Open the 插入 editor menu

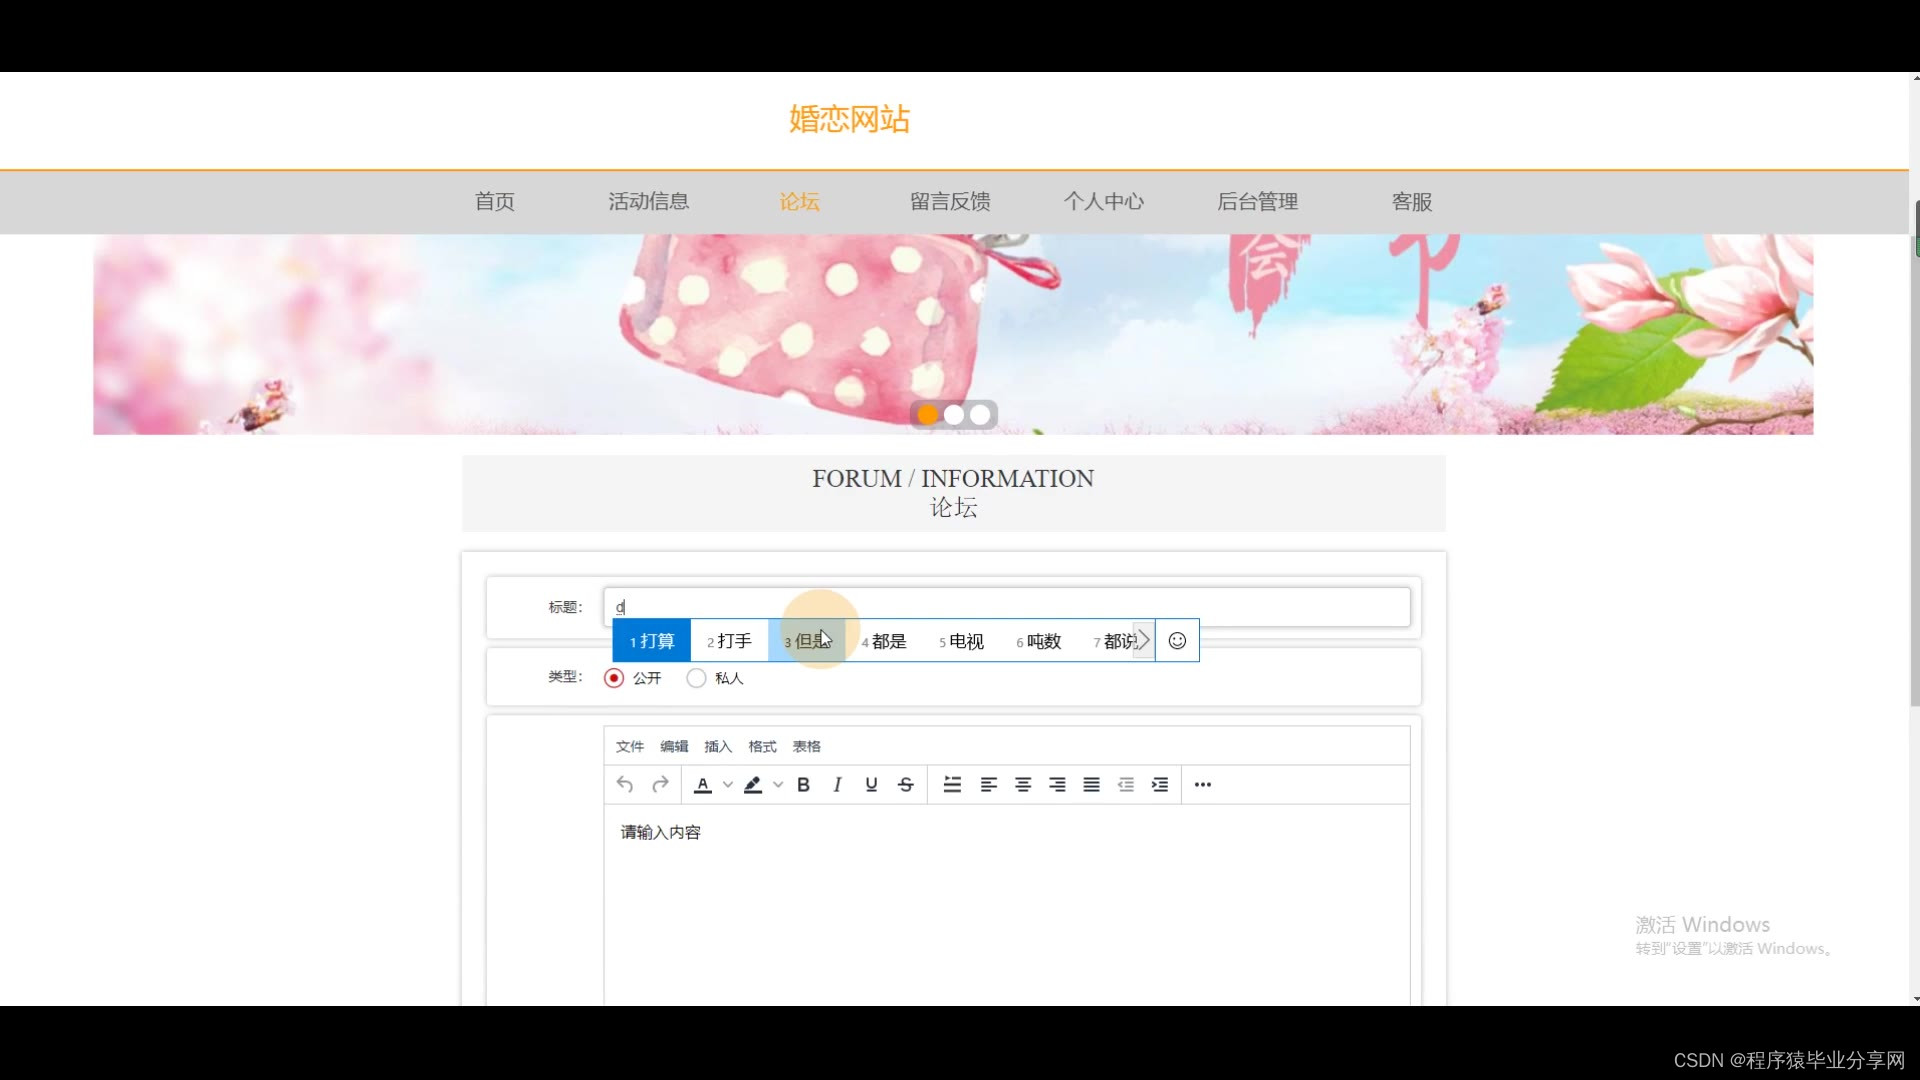pos(717,747)
